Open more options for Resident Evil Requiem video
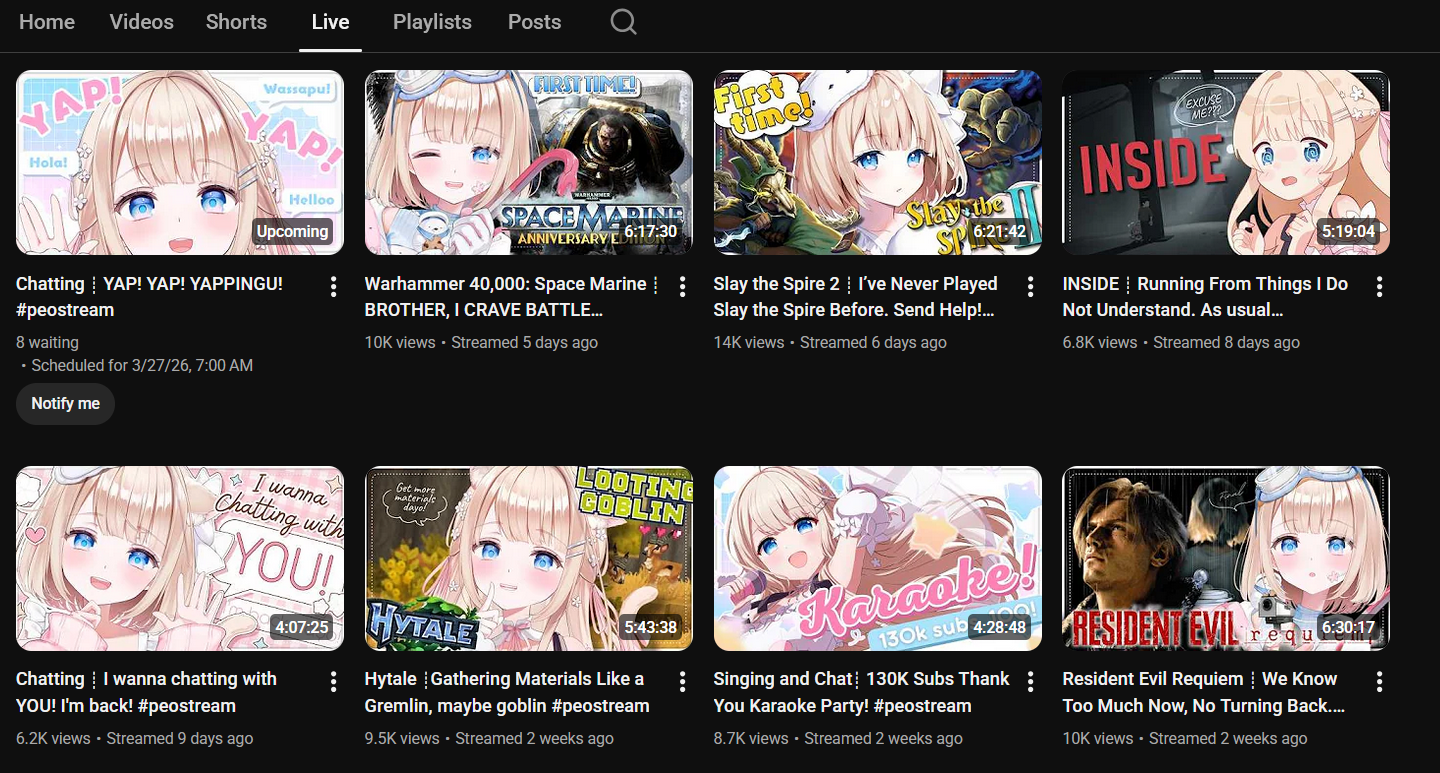The image size is (1440, 773). [1379, 683]
